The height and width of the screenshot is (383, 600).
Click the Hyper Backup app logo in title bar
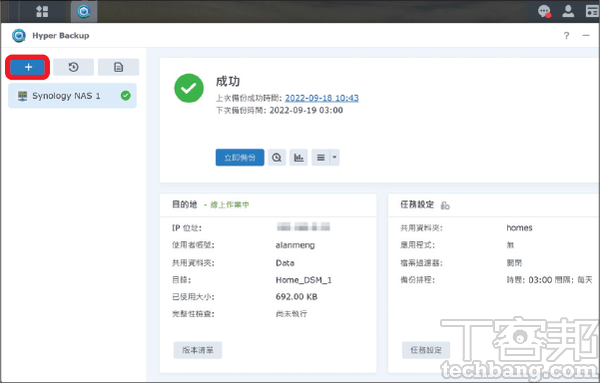point(19,36)
